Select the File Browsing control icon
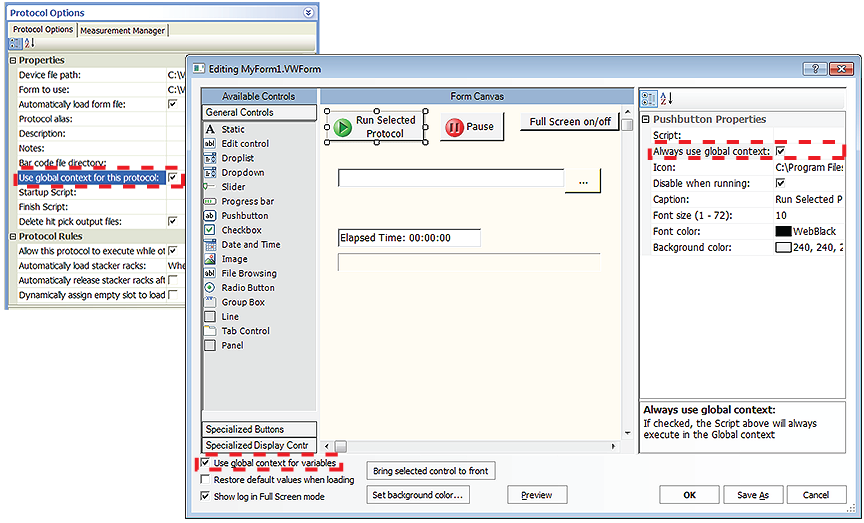Viewport: 864px width, 523px height. point(210,273)
